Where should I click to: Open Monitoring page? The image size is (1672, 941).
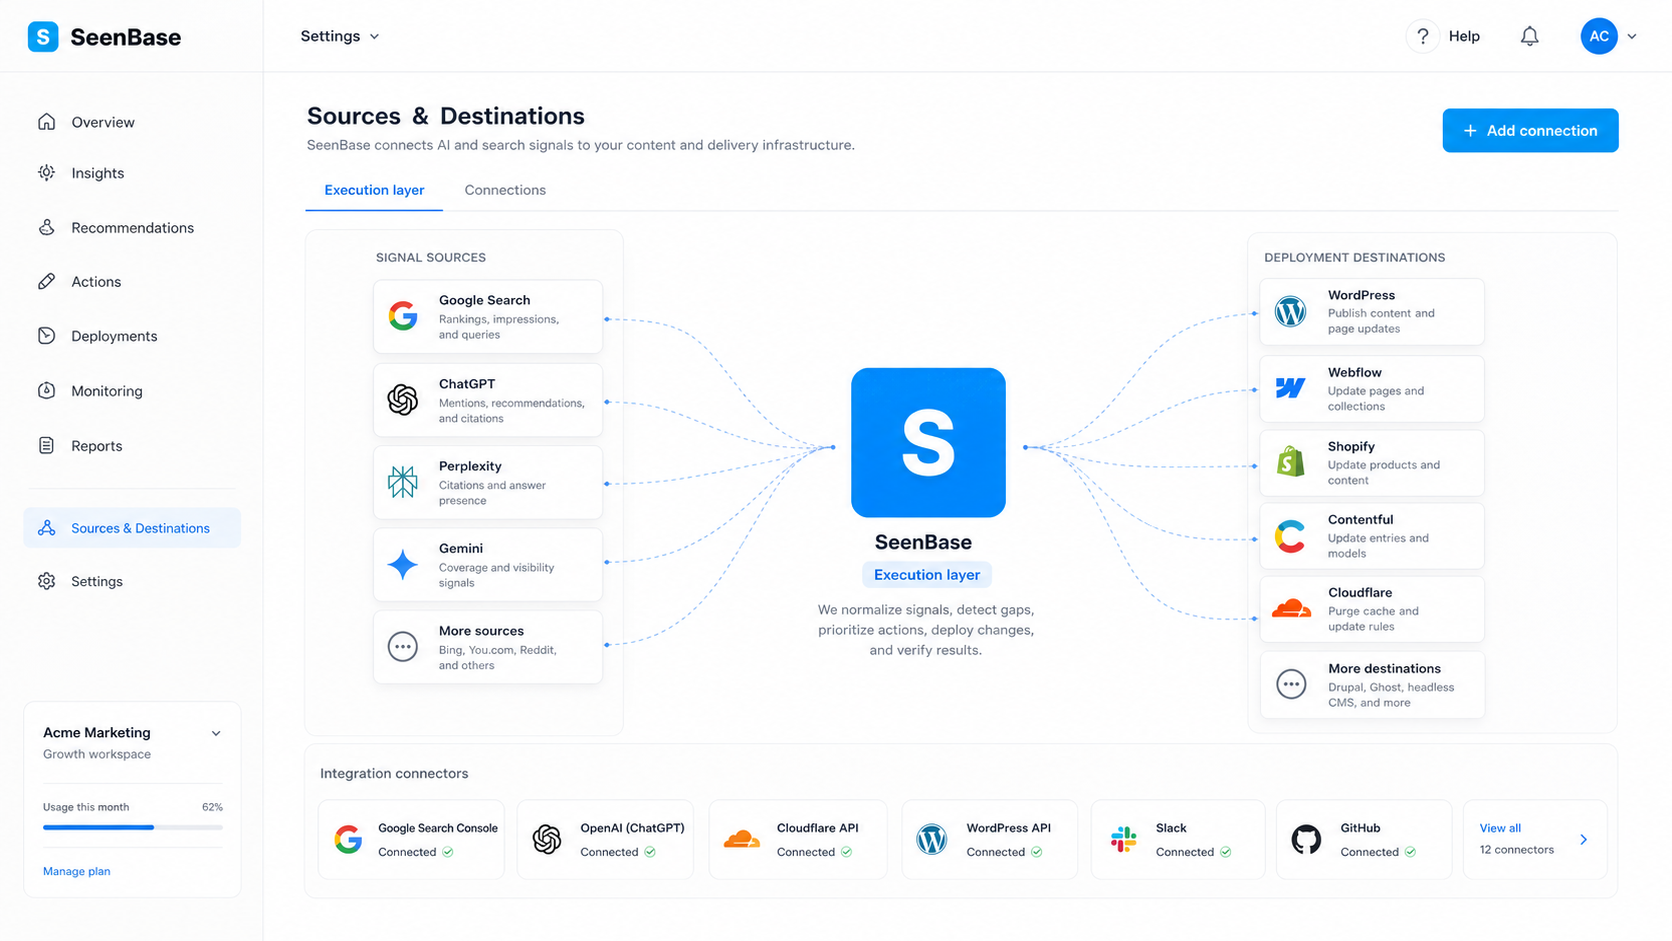[x=107, y=390]
